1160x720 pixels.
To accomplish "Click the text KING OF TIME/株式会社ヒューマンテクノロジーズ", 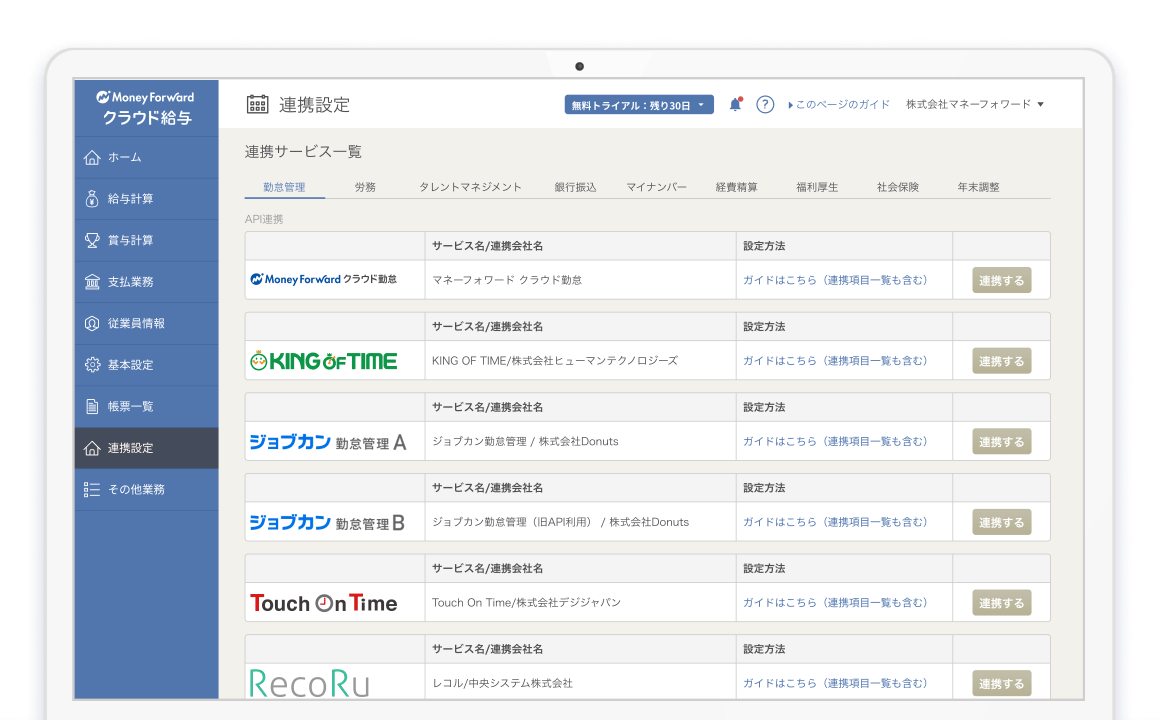I will (x=555, y=360).
